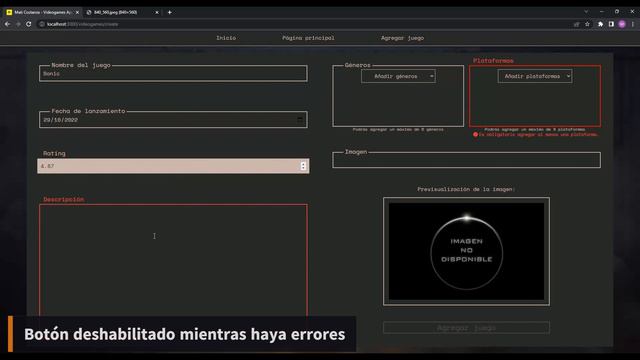This screenshot has height=360, width=640.
Task: Focus the Nombre del juego field
Action: click(x=173, y=74)
